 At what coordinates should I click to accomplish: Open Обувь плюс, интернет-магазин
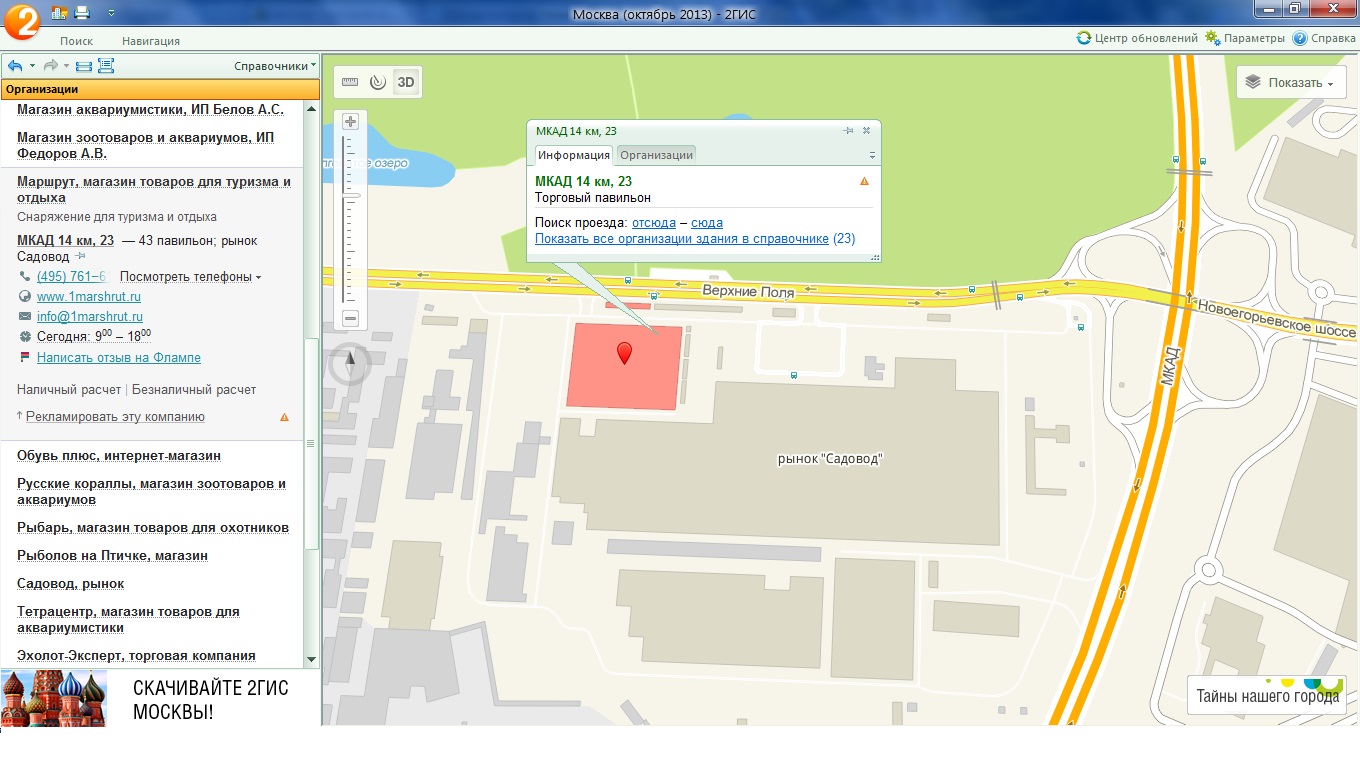pyautogui.click(x=119, y=455)
